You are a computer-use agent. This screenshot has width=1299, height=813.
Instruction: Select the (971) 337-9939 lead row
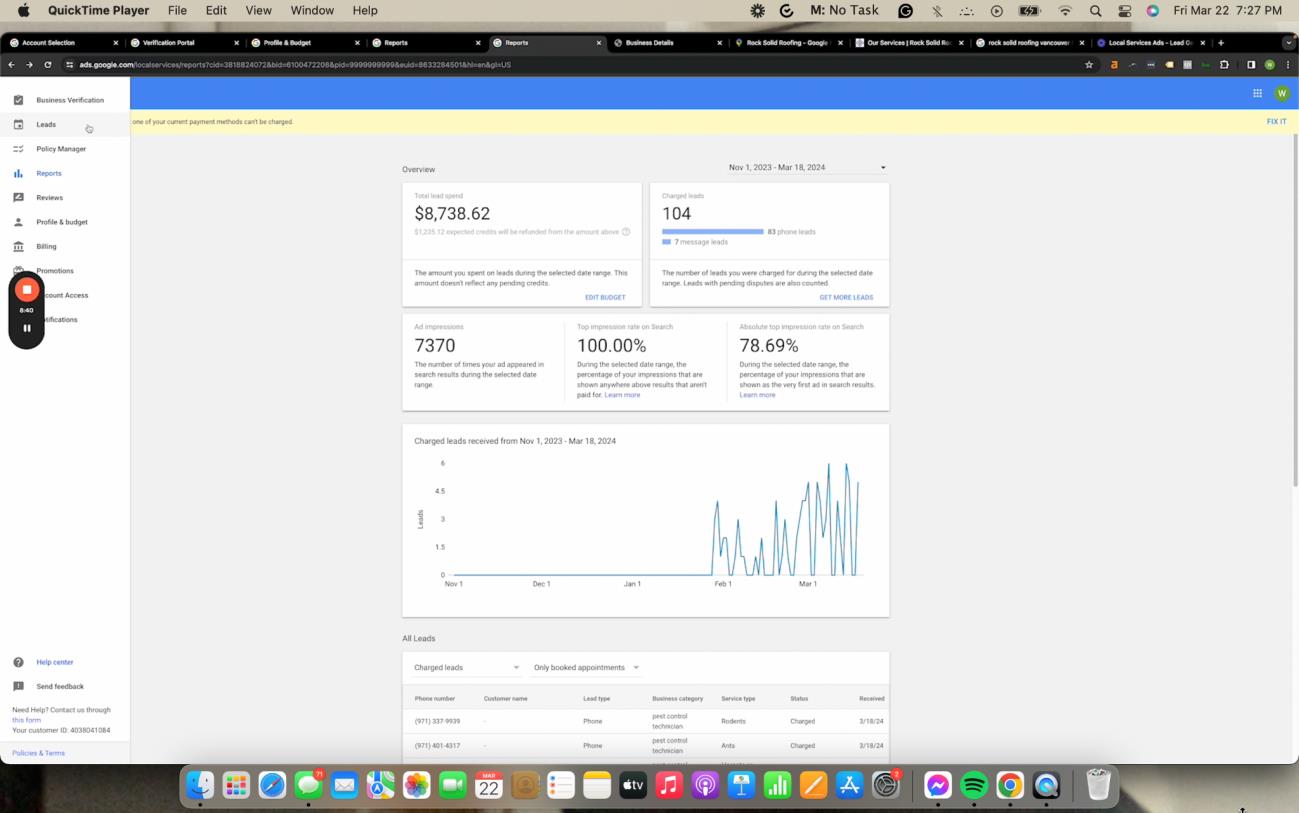(x=645, y=721)
